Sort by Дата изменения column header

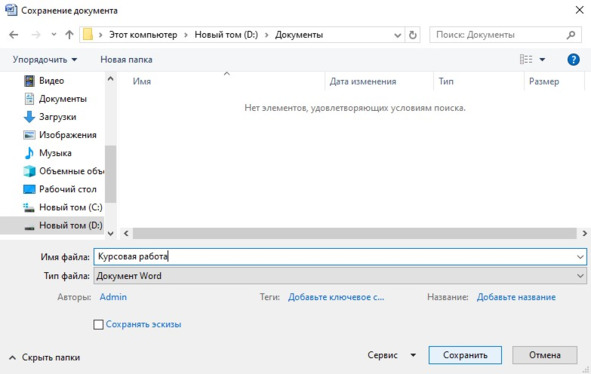(x=363, y=81)
